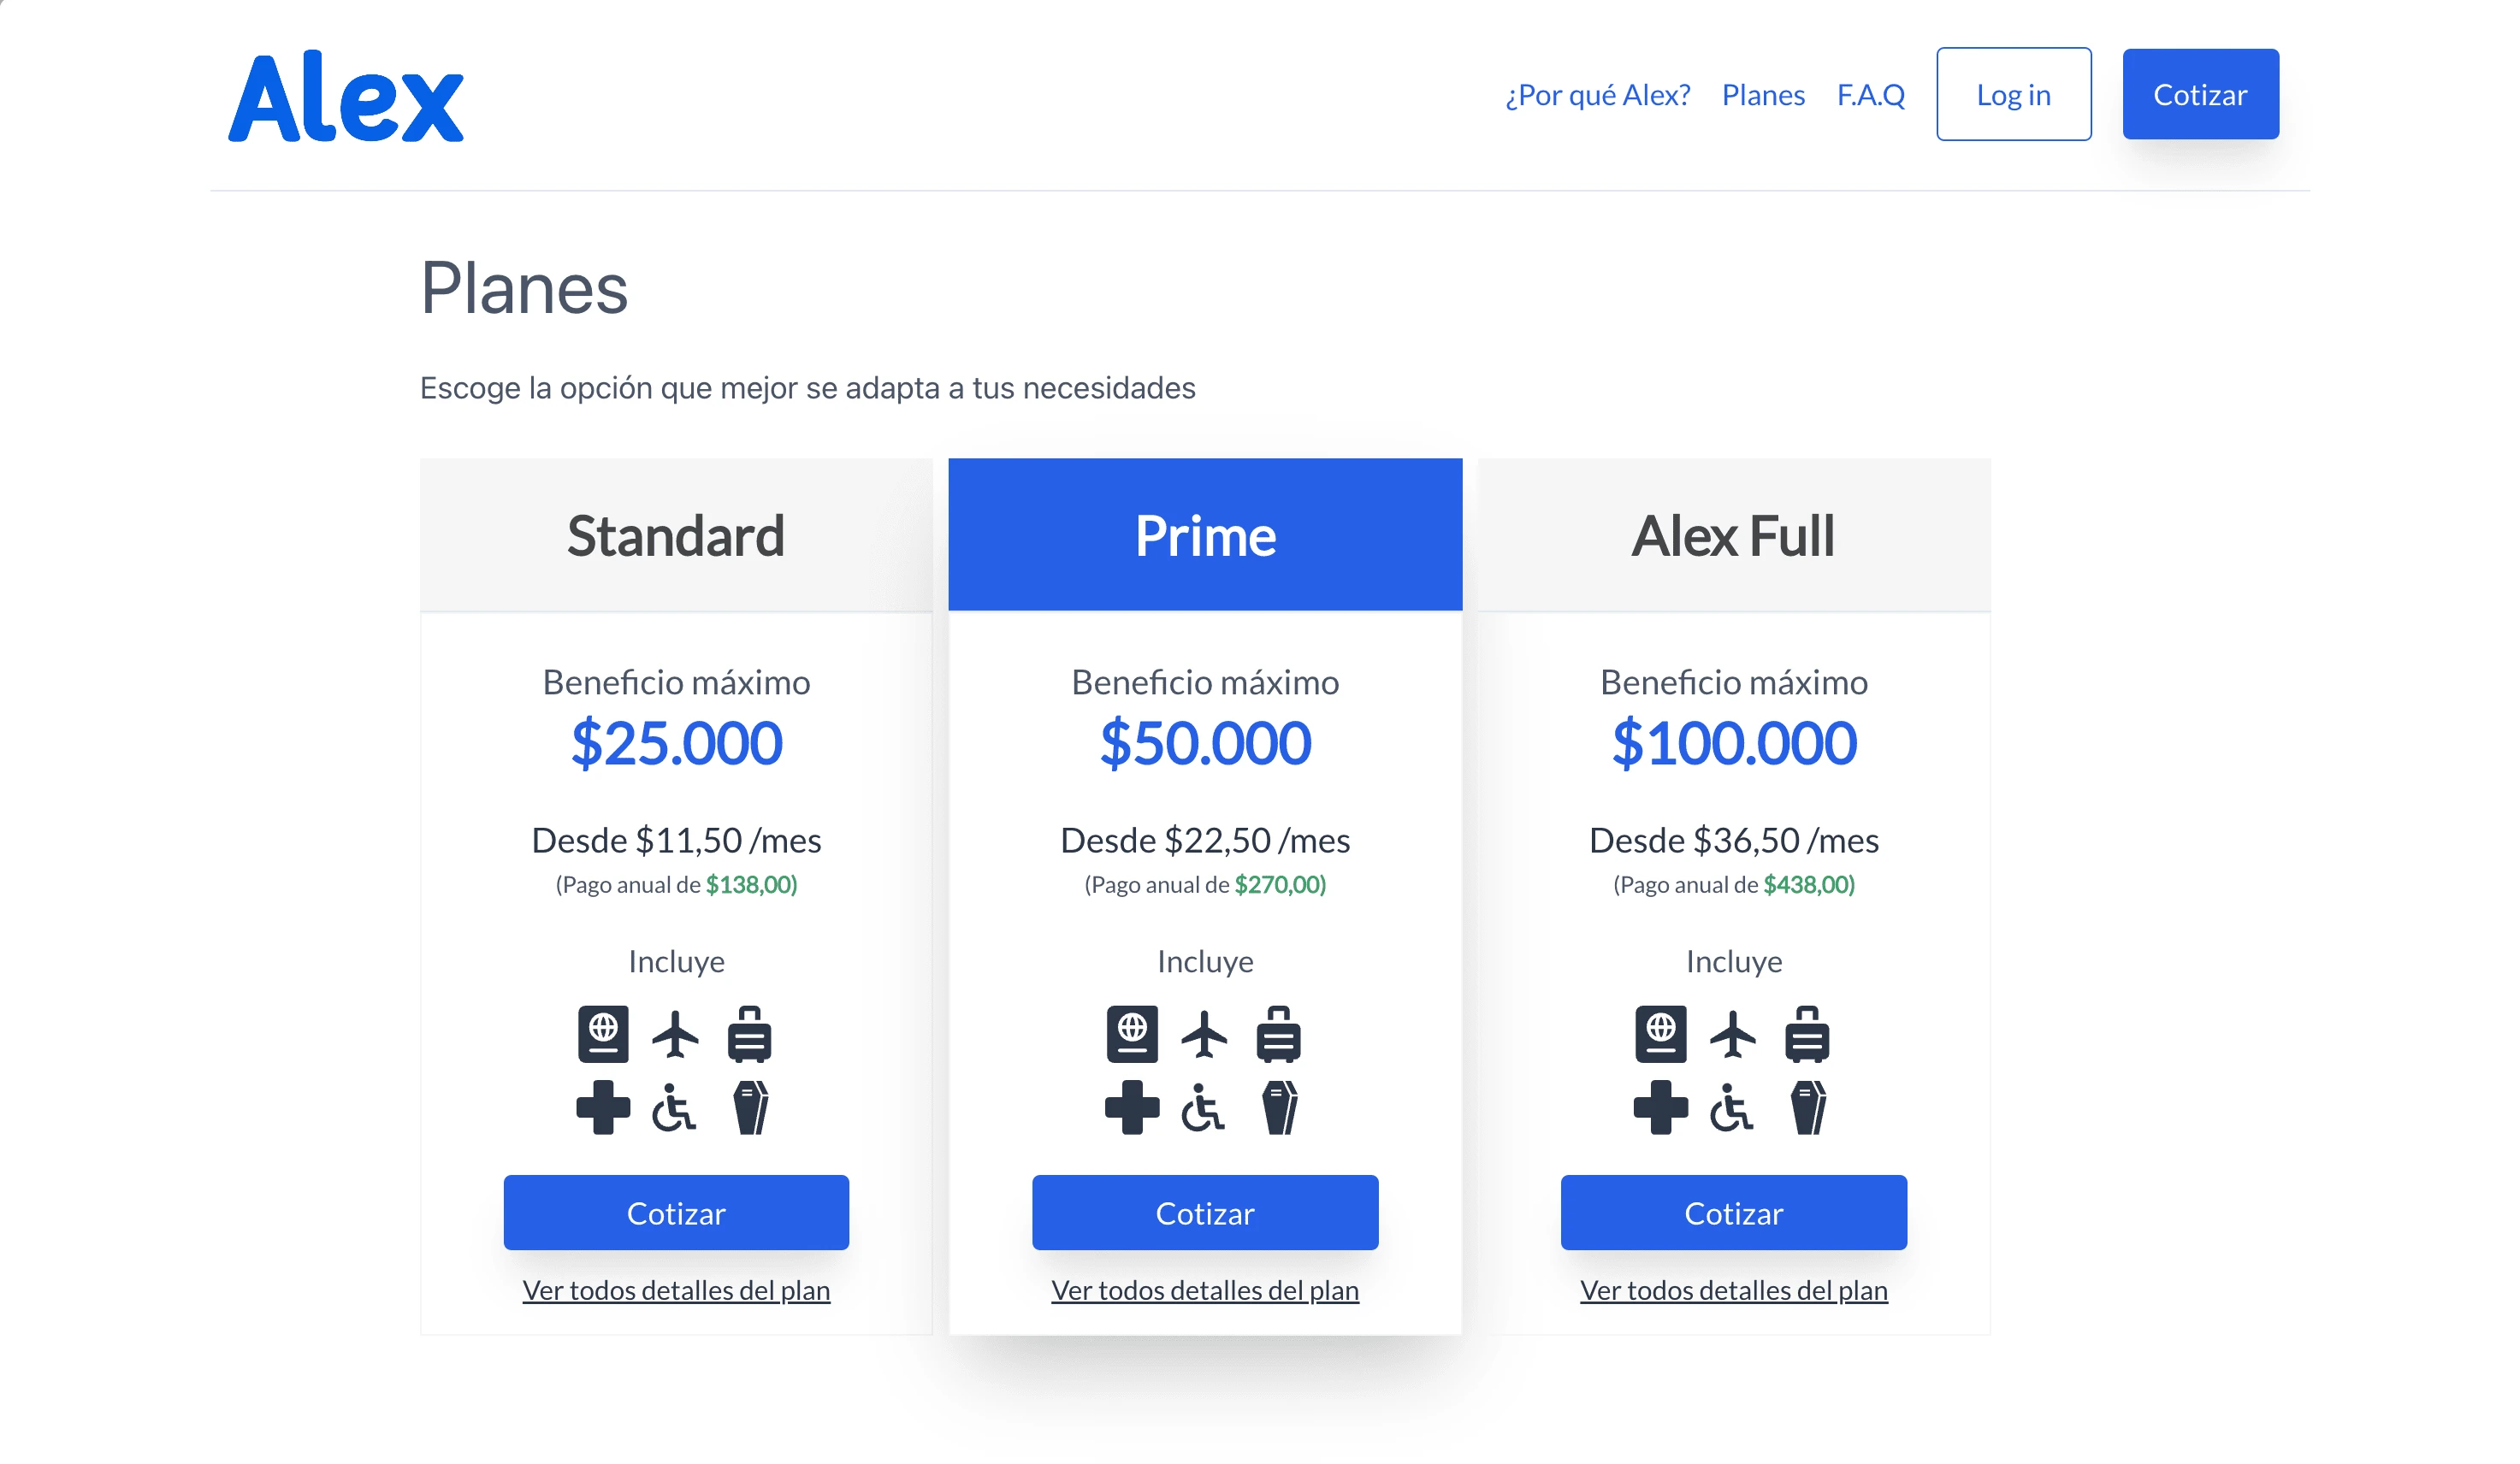Click the luggage icon in Alex Full plan
This screenshot has width=2520, height=1464.
tap(1807, 1034)
